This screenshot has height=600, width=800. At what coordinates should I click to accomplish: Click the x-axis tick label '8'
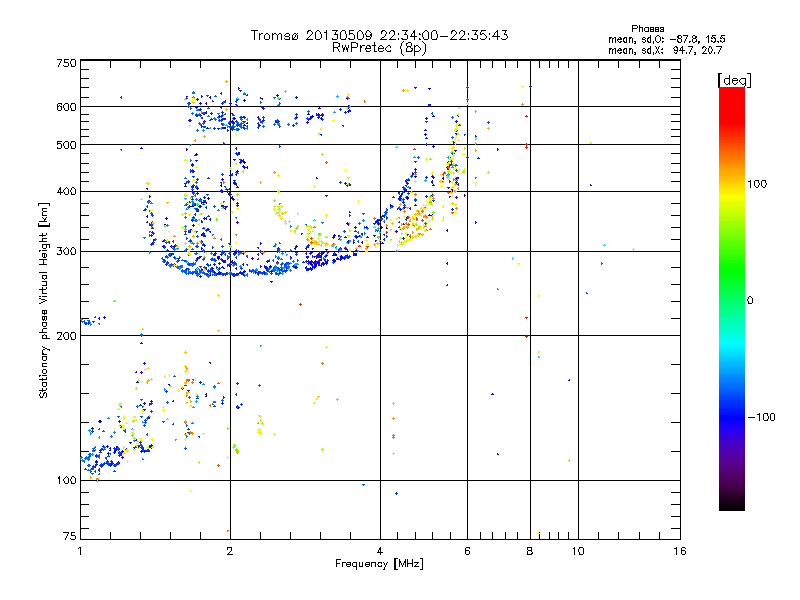530,551
